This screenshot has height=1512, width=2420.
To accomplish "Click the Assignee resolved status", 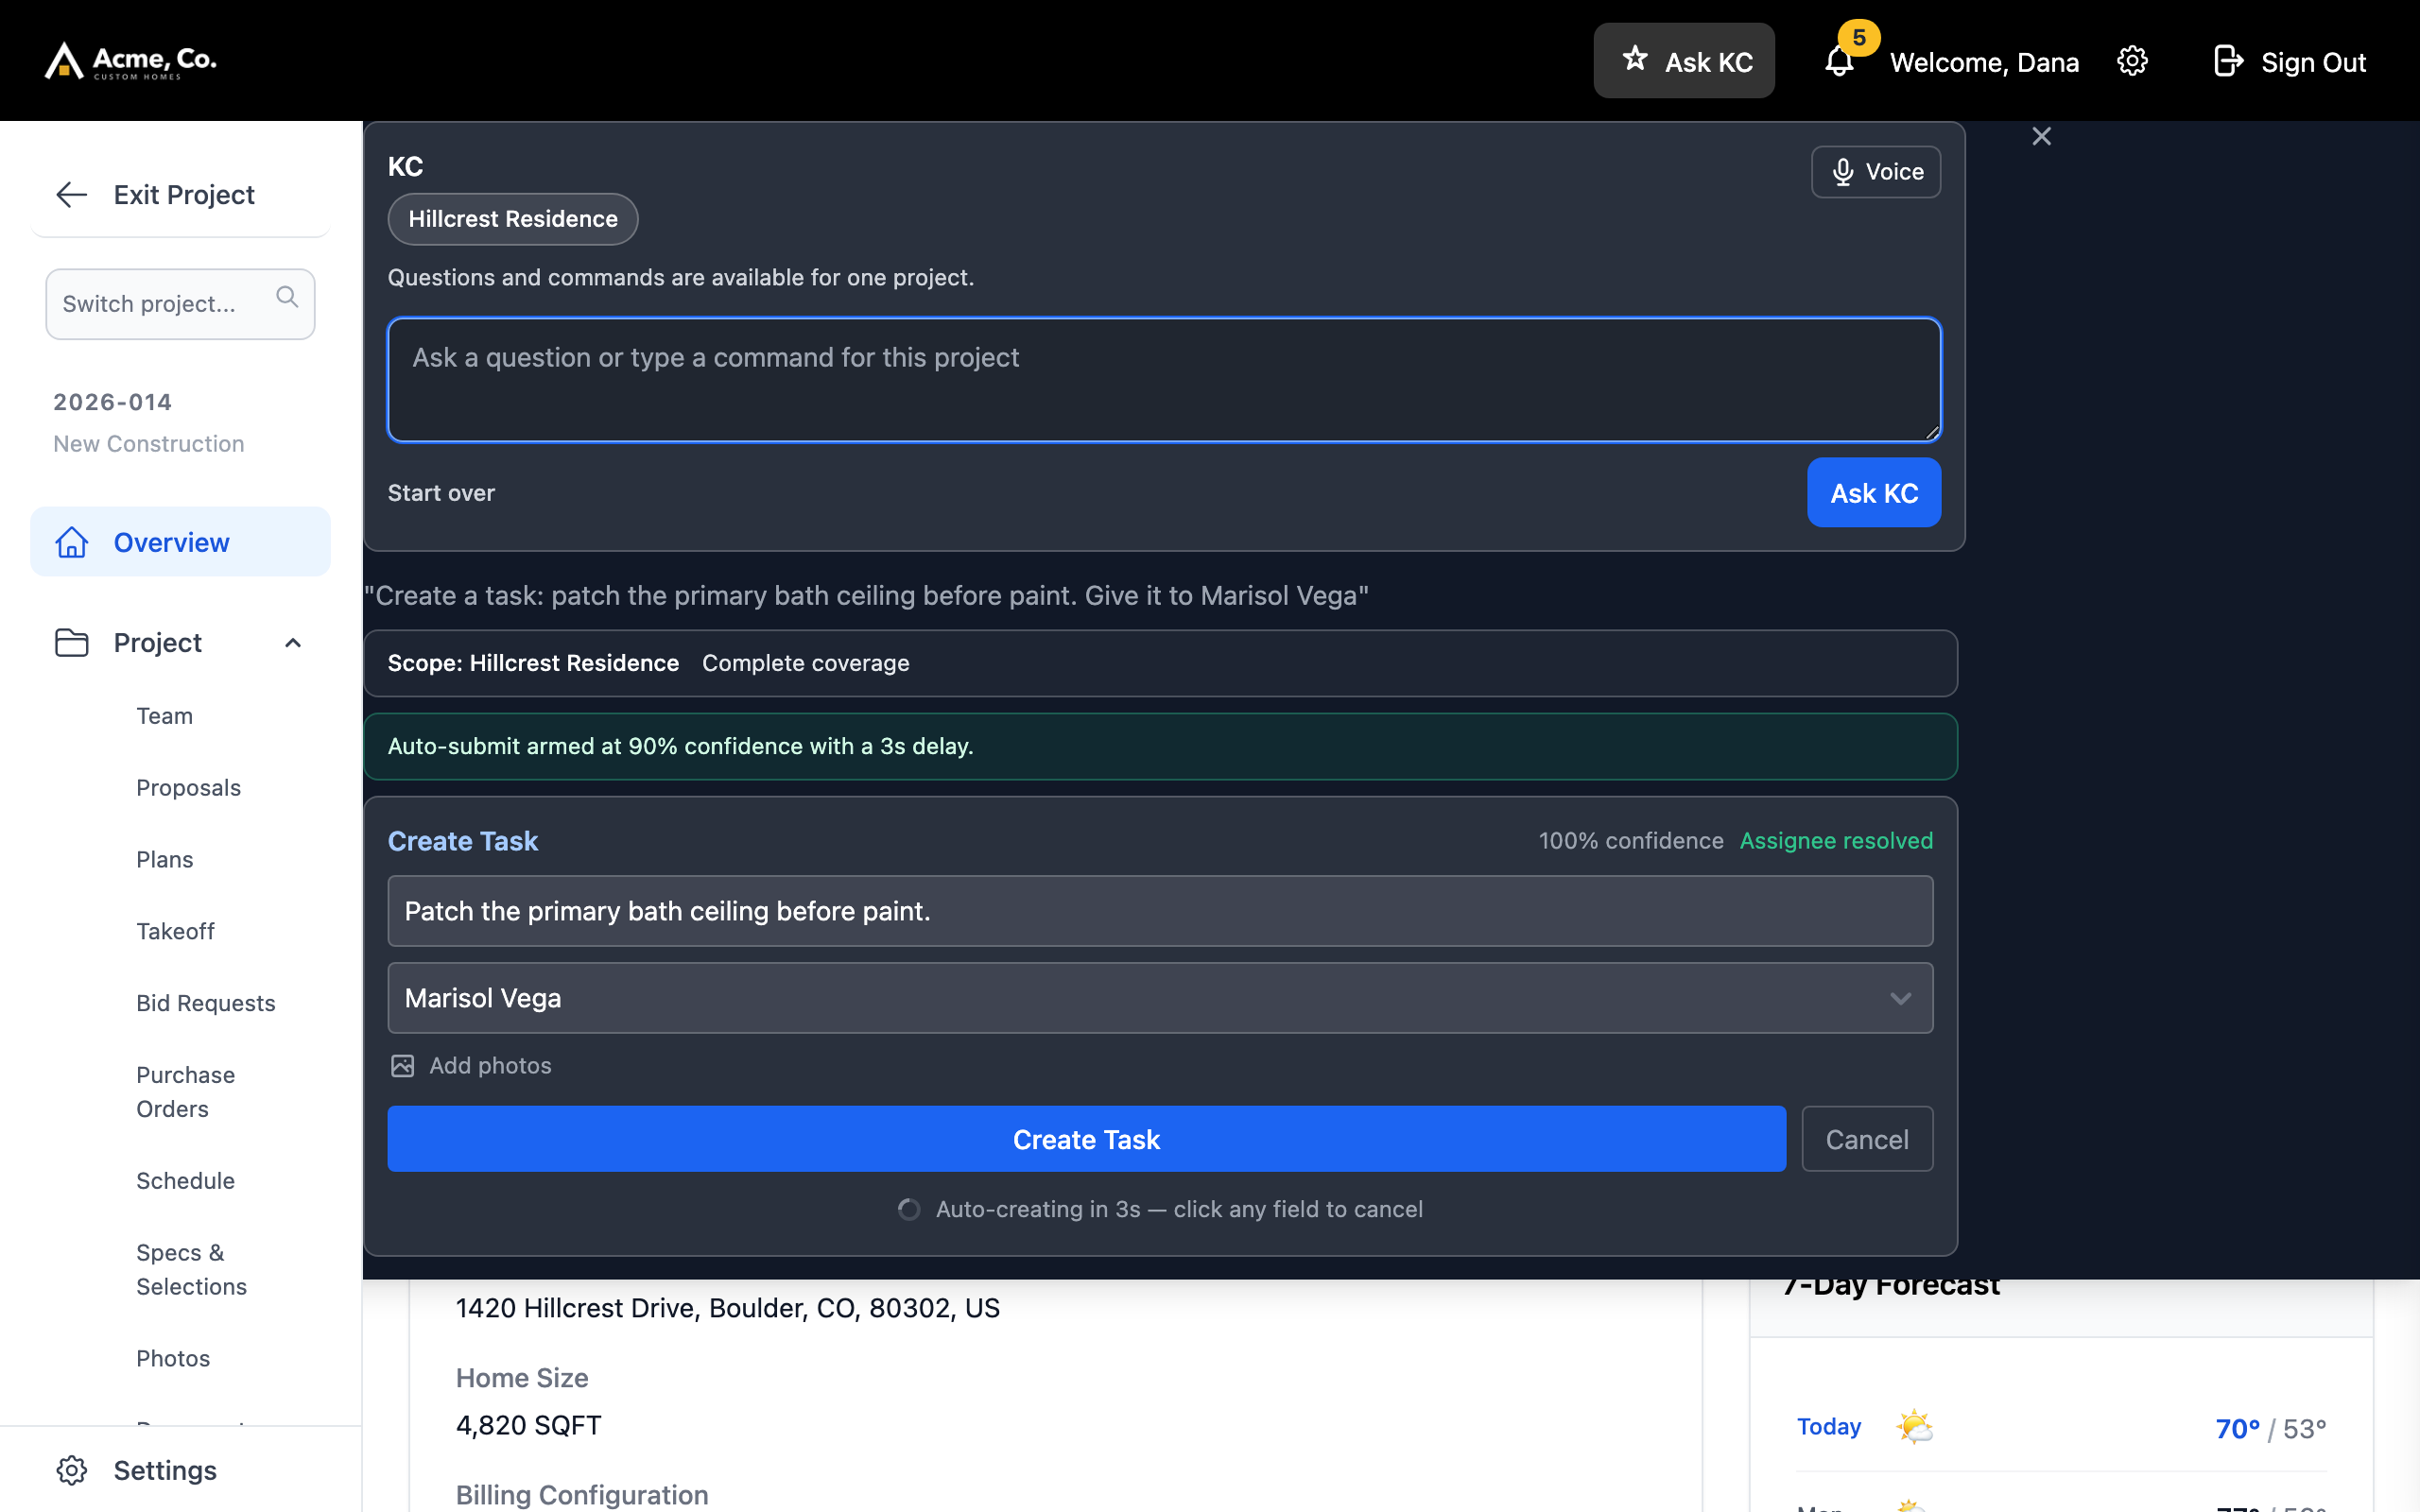I will point(1836,841).
